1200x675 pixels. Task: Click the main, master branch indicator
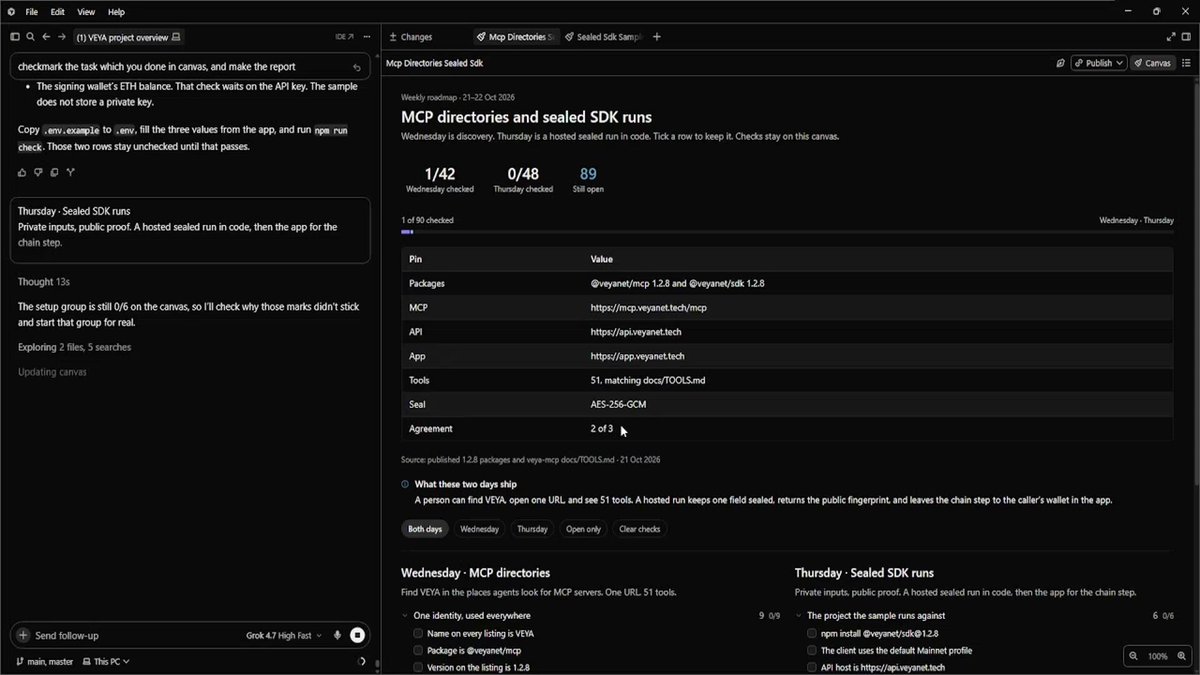(x=44, y=661)
